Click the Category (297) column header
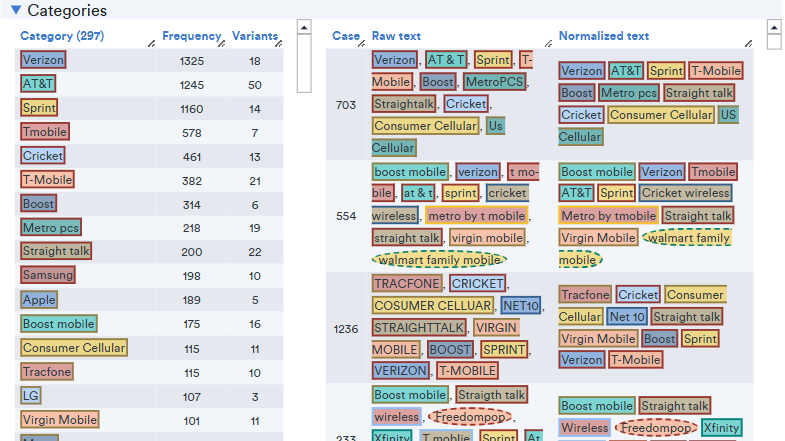The image size is (785, 441). tap(61, 36)
